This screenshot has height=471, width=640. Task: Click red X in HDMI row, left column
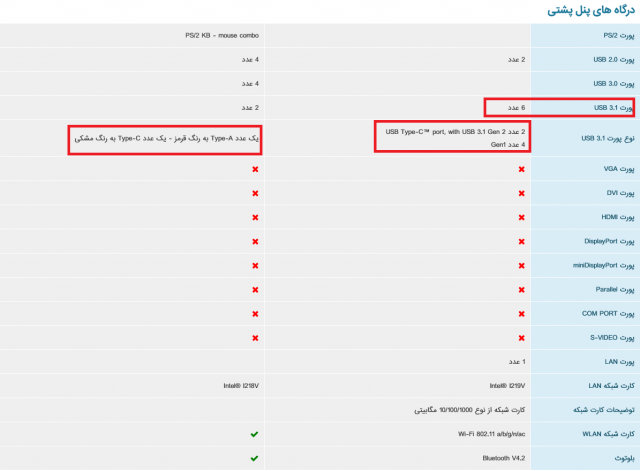click(x=255, y=217)
